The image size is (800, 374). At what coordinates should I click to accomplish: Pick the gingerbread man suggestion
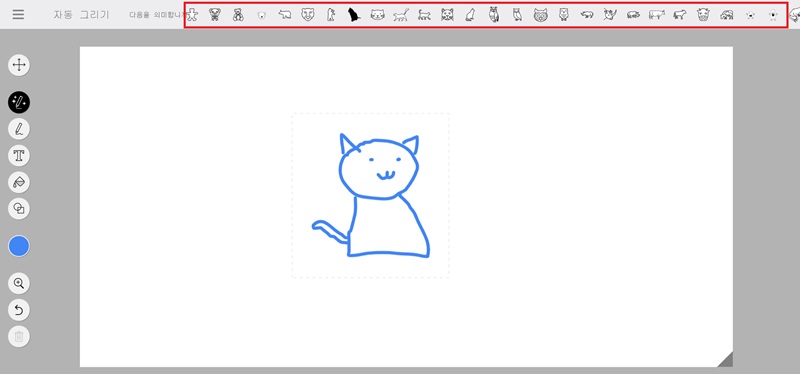(x=192, y=15)
